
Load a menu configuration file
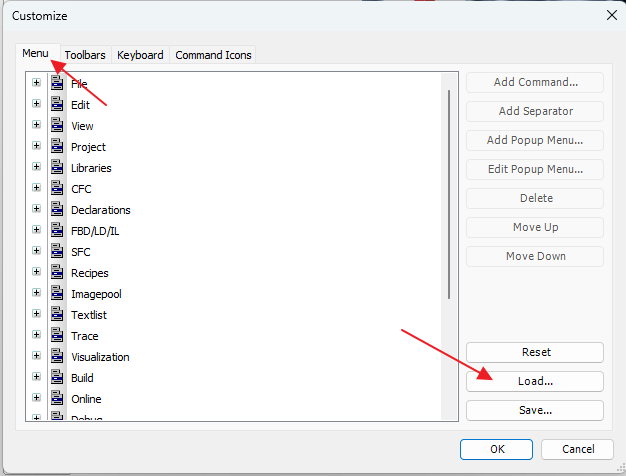pyautogui.click(x=535, y=381)
